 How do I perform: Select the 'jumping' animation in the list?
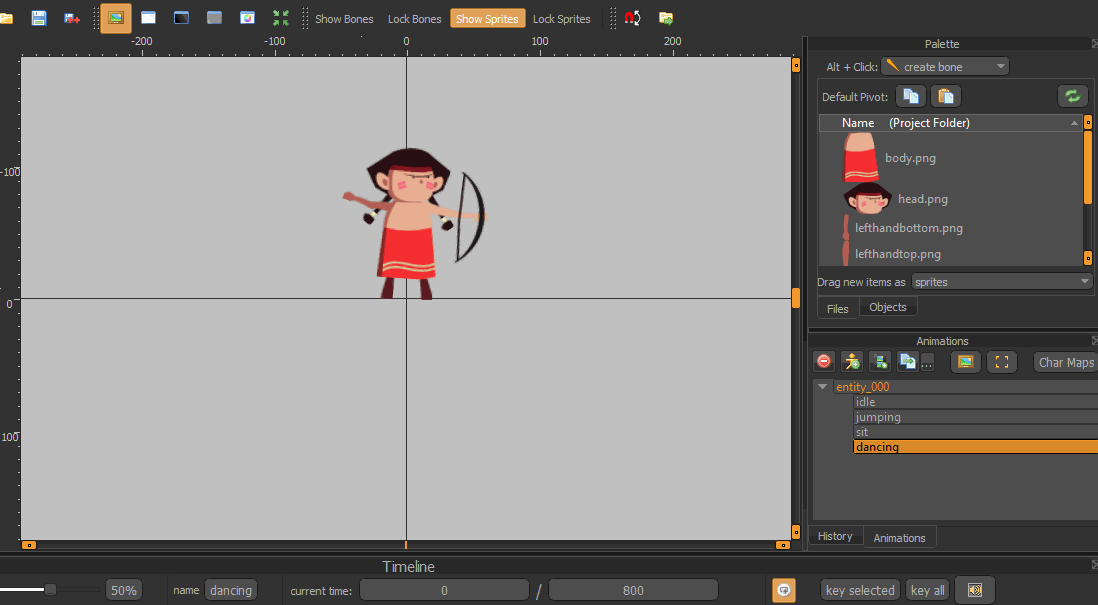click(x=878, y=417)
